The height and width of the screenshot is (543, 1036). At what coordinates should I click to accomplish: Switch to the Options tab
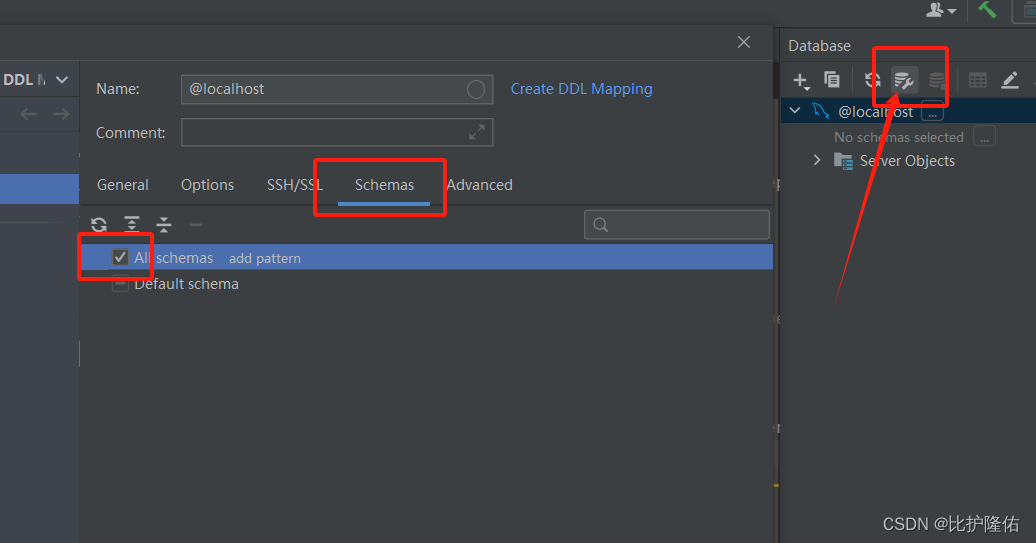click(207, 185)
